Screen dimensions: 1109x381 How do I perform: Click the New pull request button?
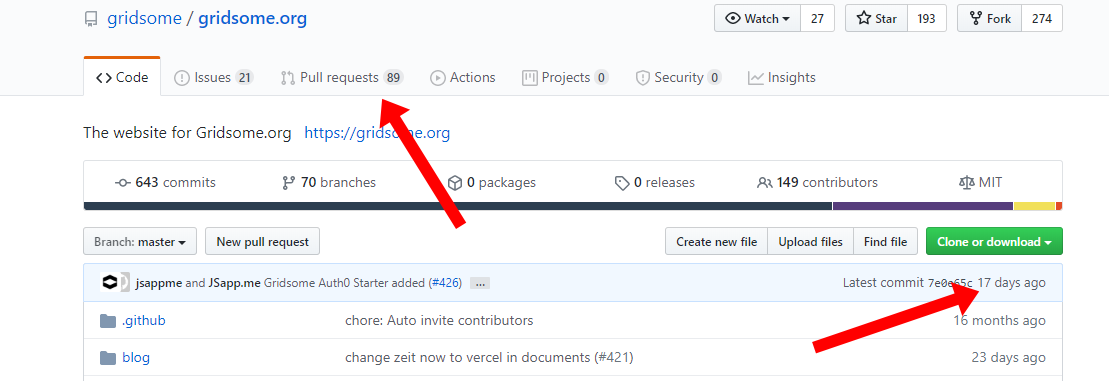262,242
